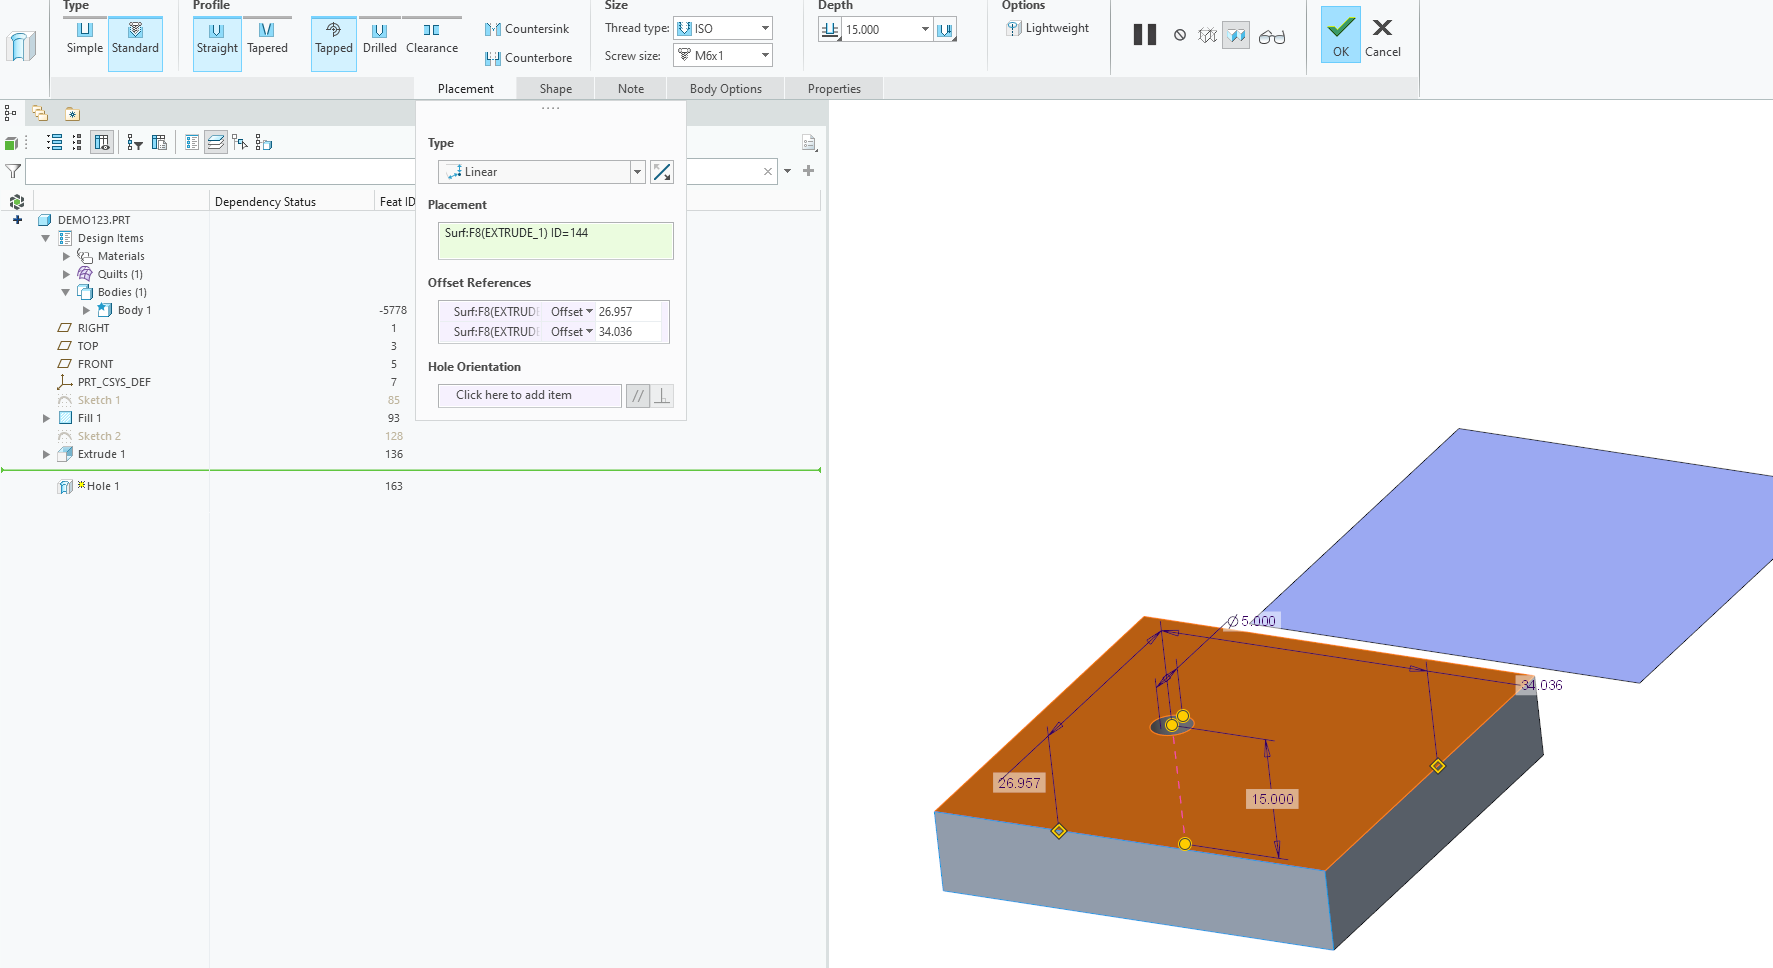Image resolution: width=1773 pixels, height=968 pixels.
Task: Pause the feature with the pause icon
Action: pos(1144,35)
